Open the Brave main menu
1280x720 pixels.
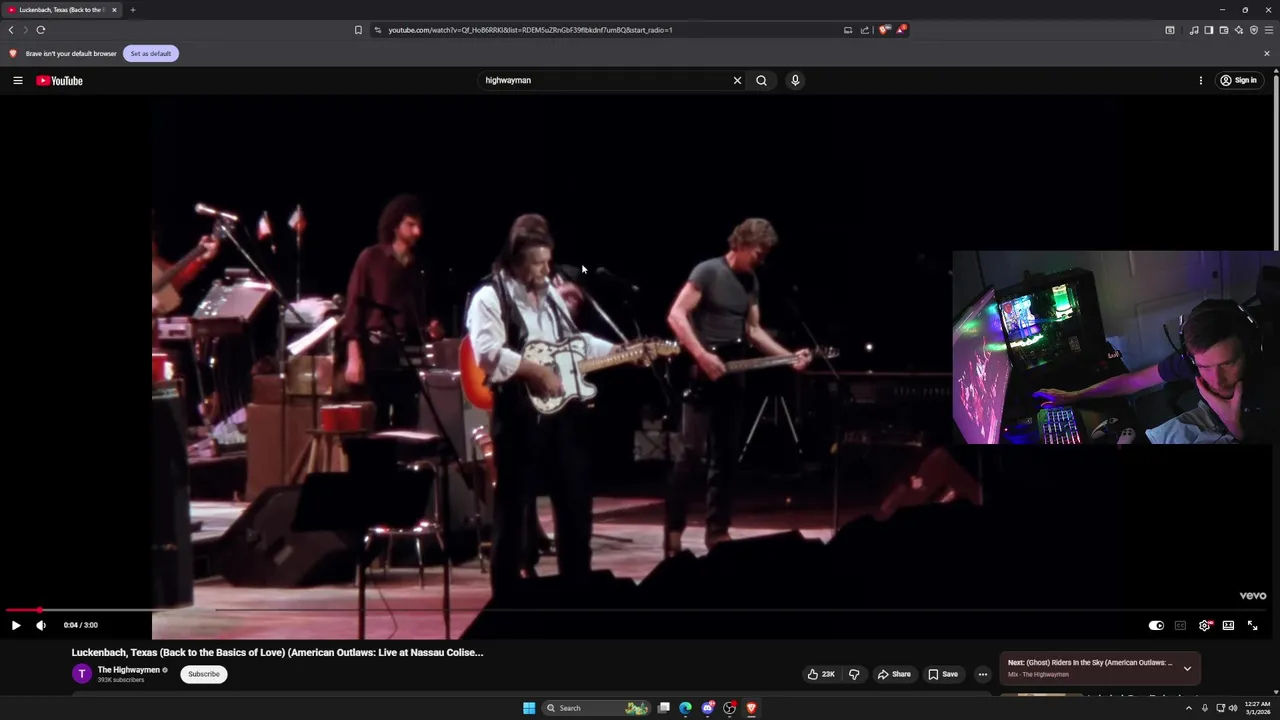[x=1269, y=30]
